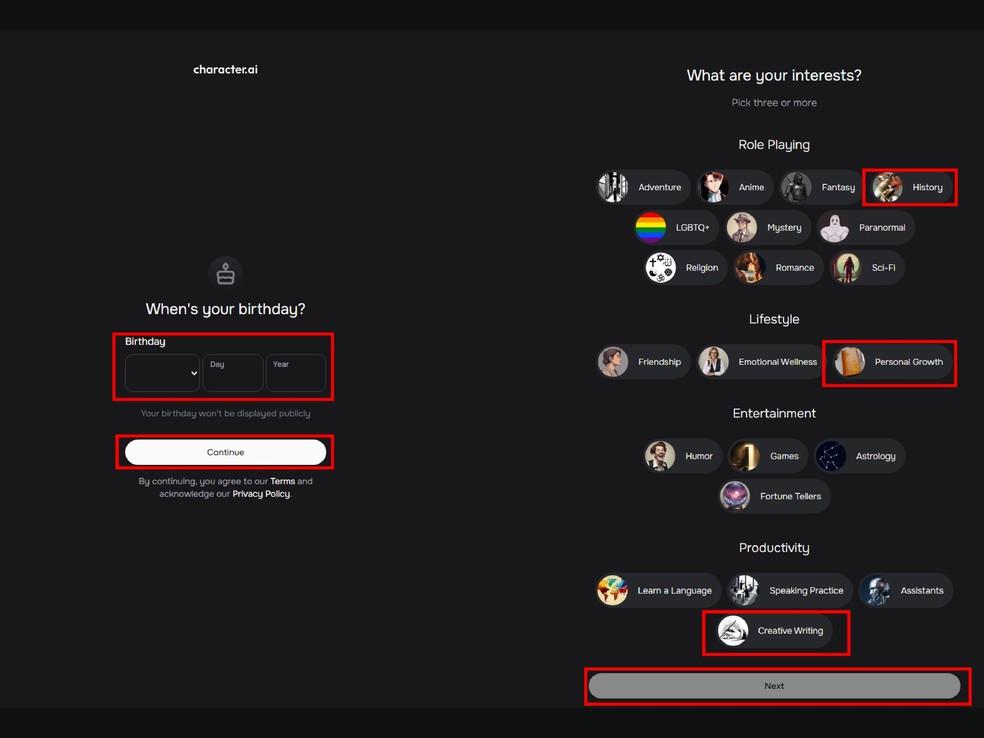Screen dimensions: 984x738
Task: Focus the birthday Year field
Action: 296,373
